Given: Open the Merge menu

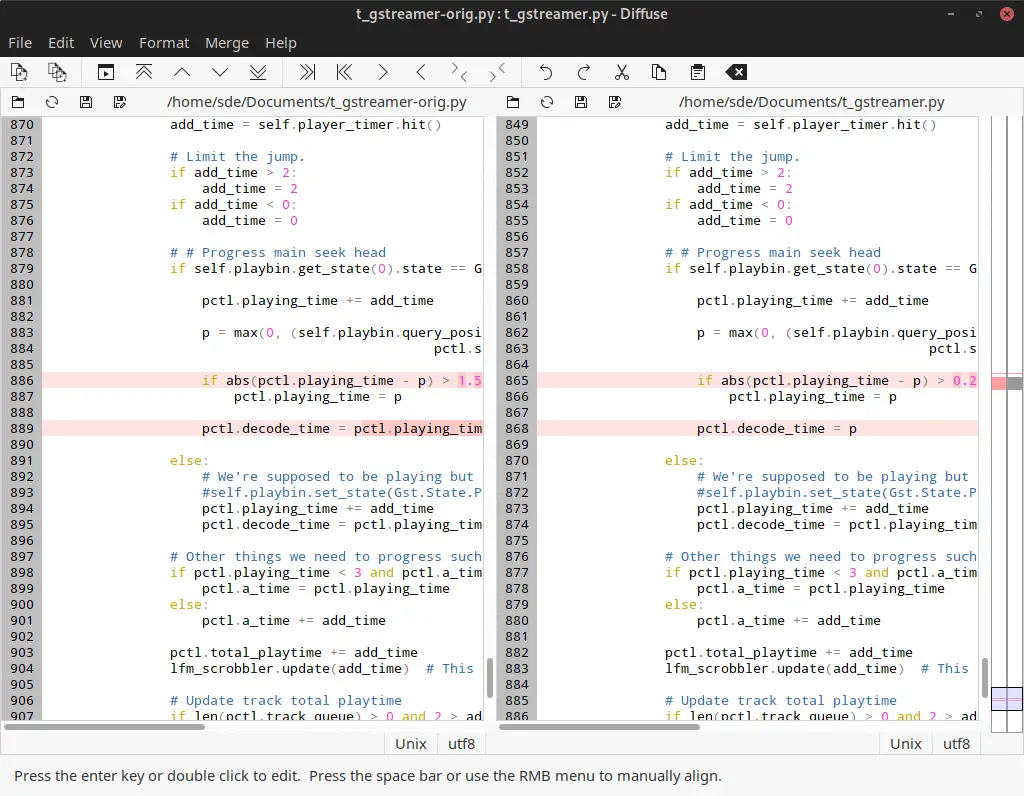Looking at the screenshot, I should point(227,42).
